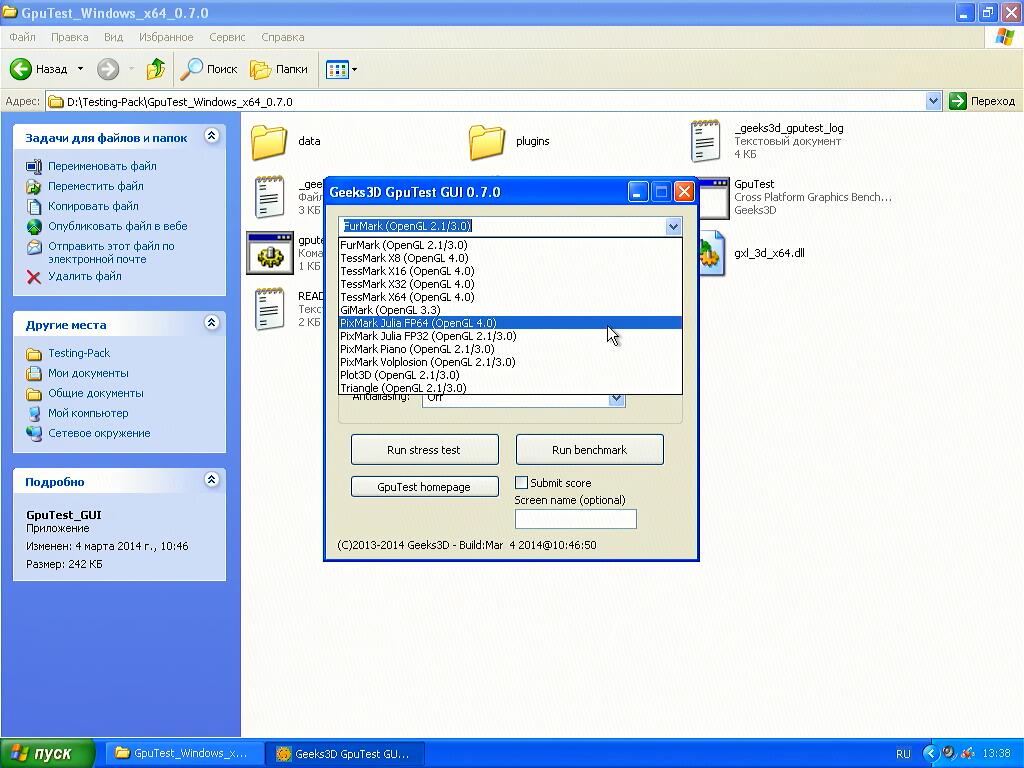The height and width of the screenshot is (768, 1024).
Task: Select the _geeks3d_gputest_log text file icon
Action: (x=705, y=141)
